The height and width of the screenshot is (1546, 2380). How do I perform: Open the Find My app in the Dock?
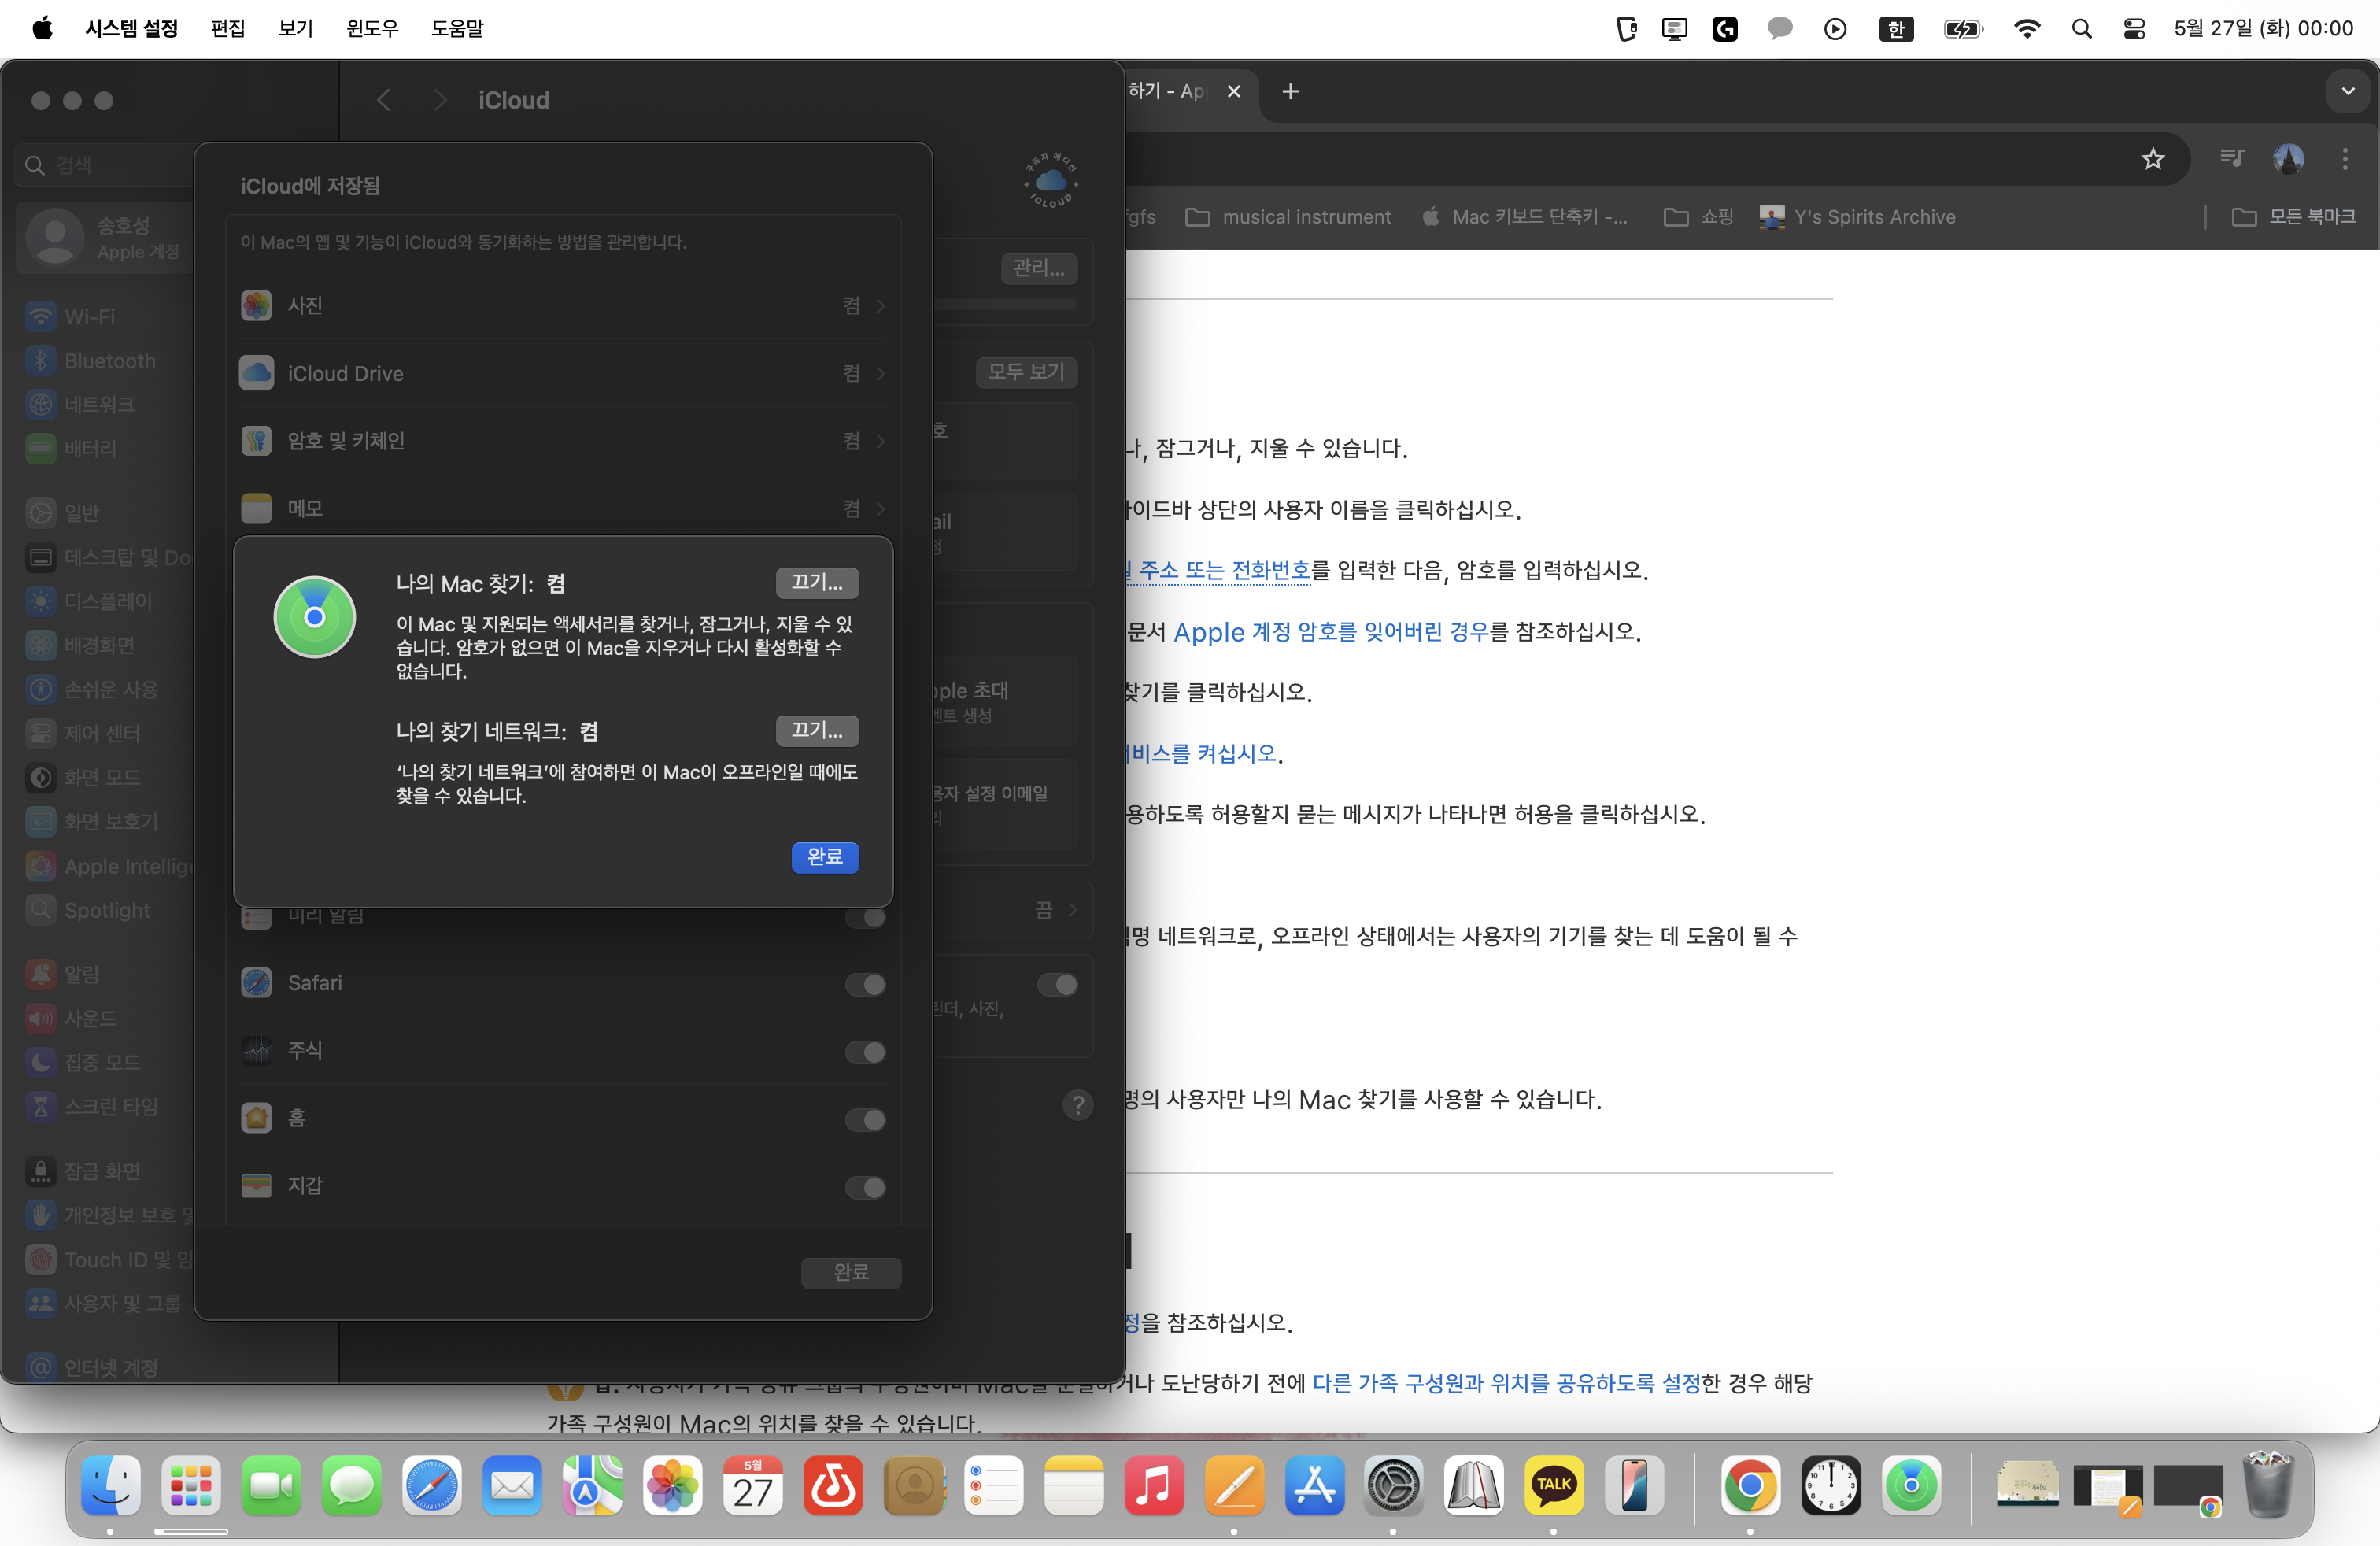pos(1911,1485)
